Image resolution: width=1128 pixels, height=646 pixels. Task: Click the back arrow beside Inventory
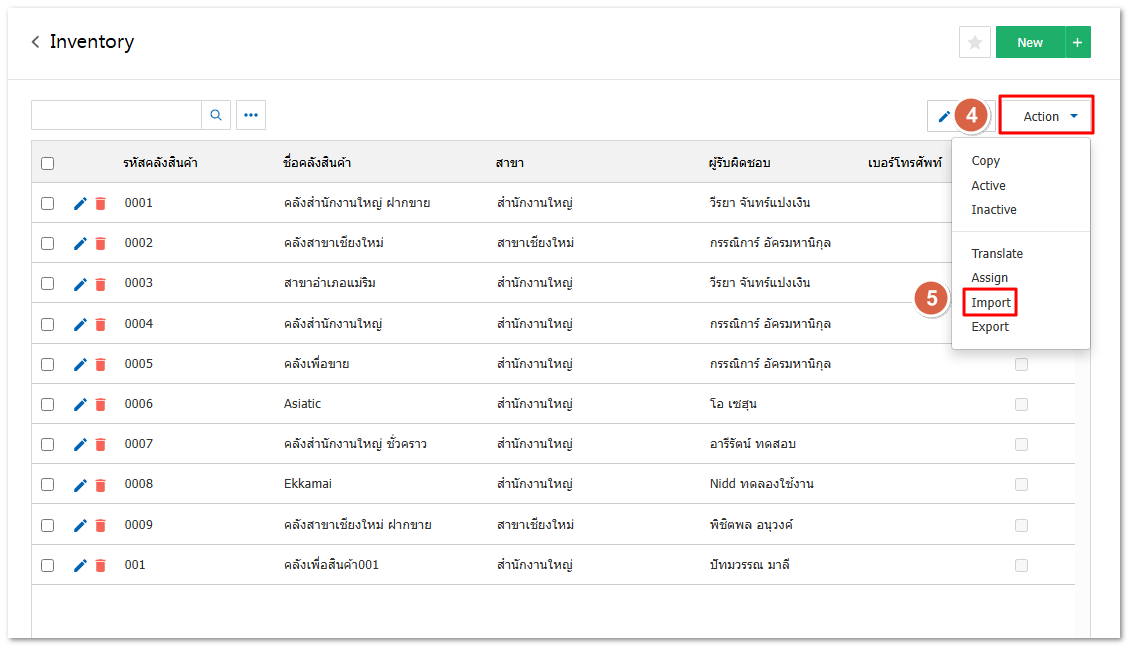click(x=36, y=42)
